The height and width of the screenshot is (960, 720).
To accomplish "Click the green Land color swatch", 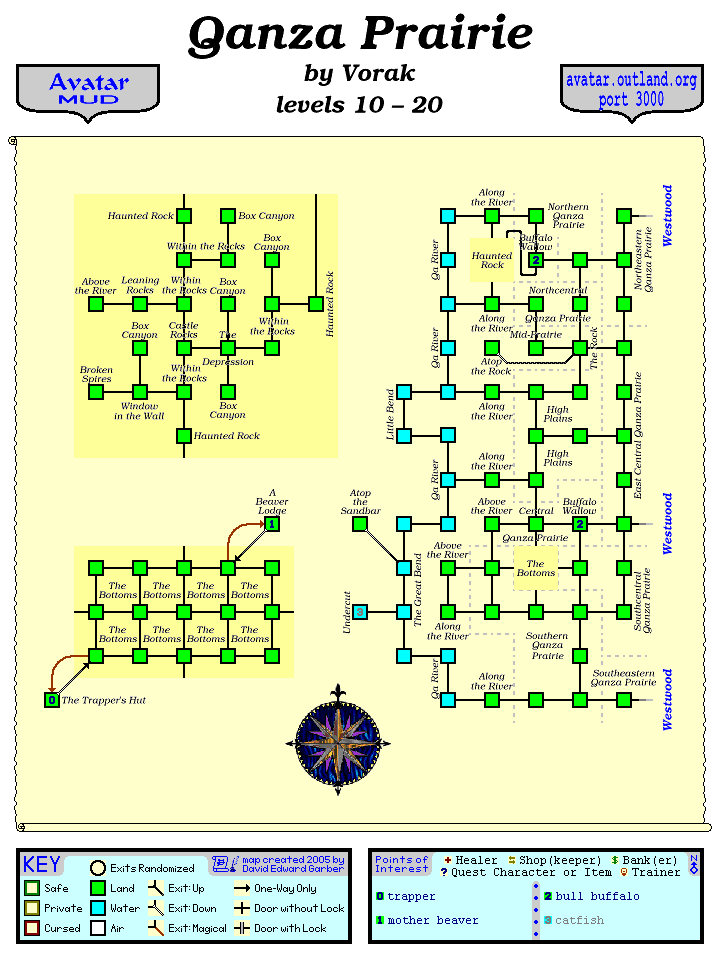I will (x=98, y=888).
